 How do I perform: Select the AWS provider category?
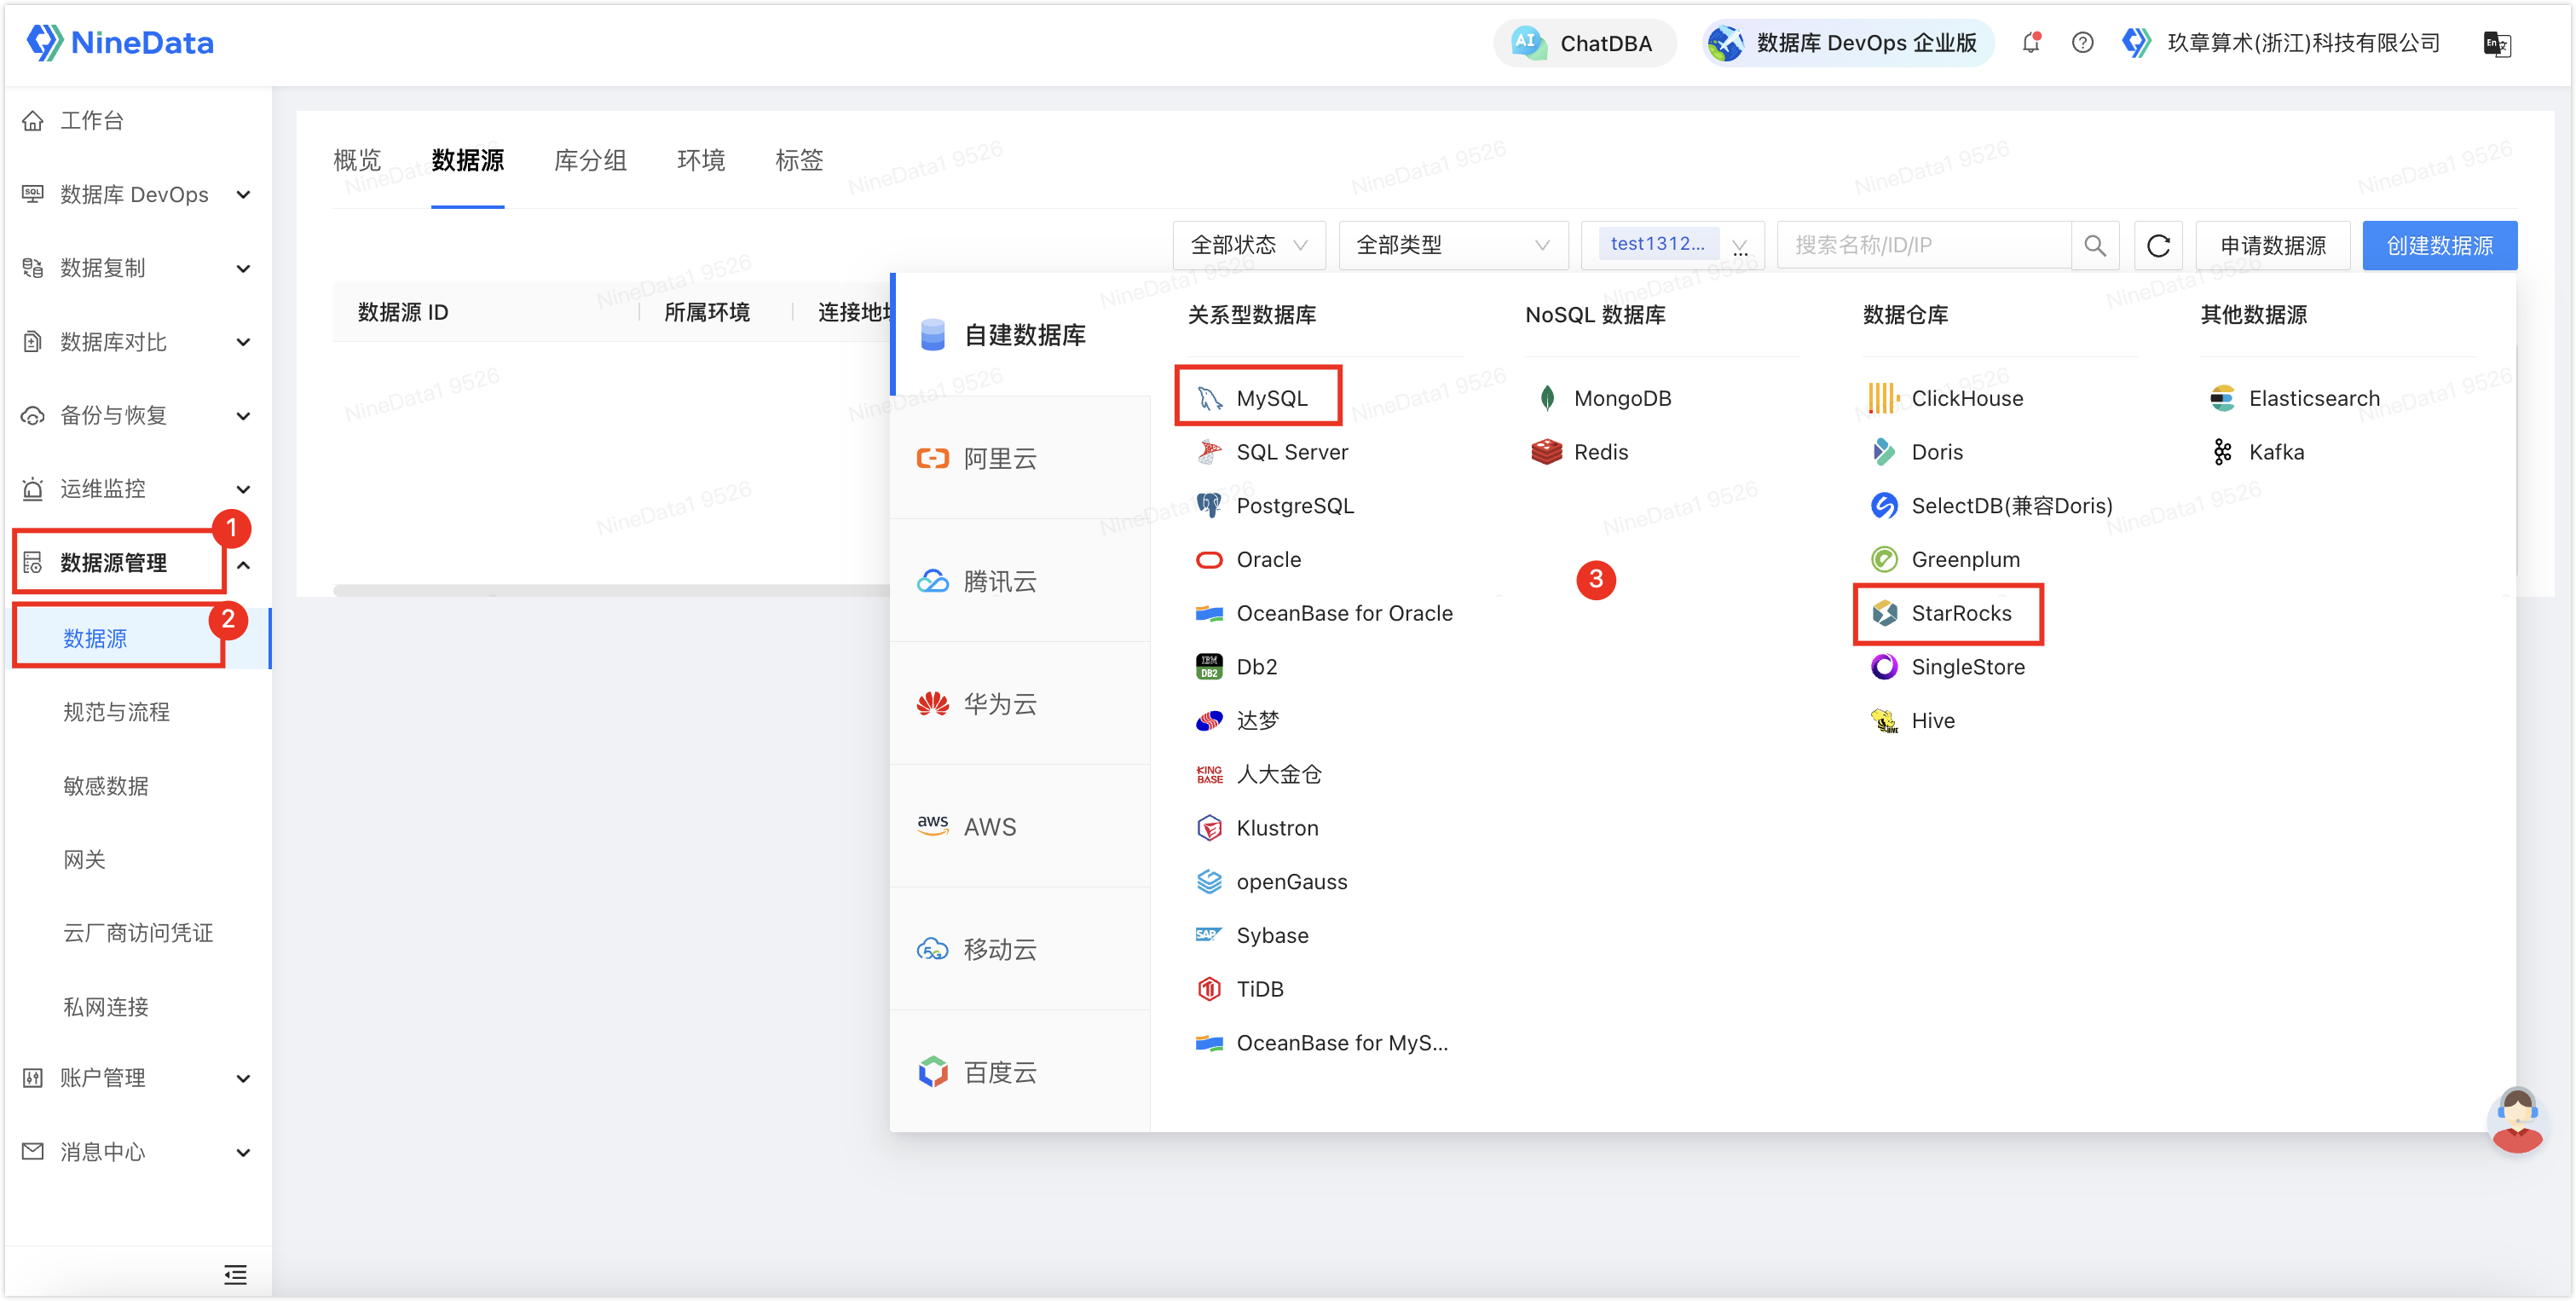(x=1020, y=827)
